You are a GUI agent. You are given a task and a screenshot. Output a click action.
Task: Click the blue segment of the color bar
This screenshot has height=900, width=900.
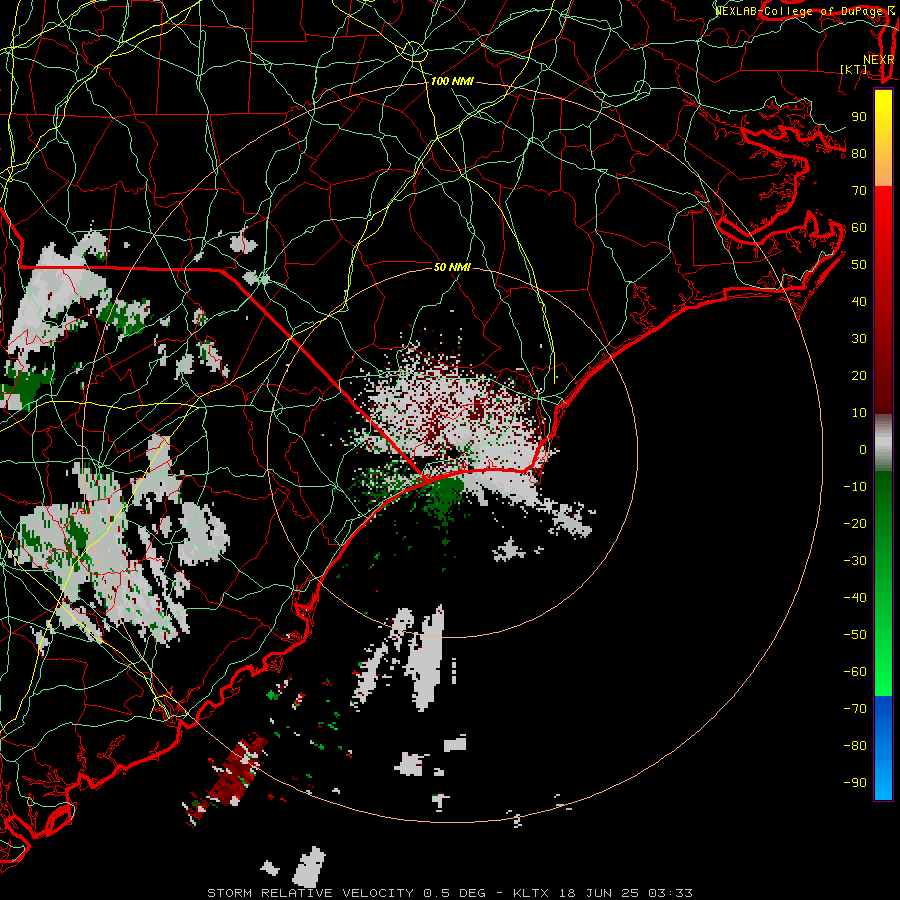point(883,748)
